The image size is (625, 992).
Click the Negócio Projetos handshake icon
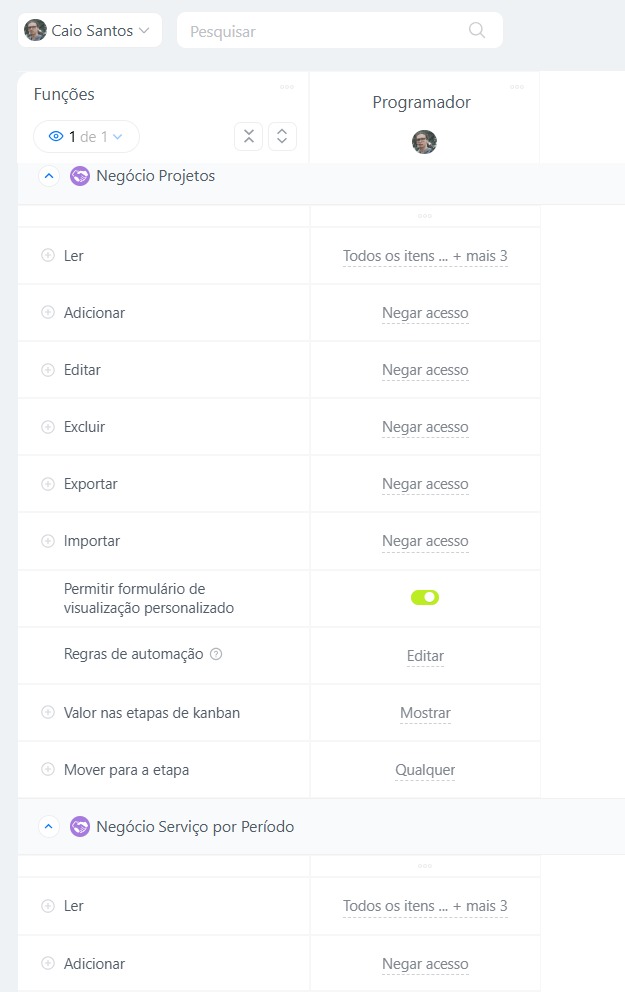click(80, 176)
